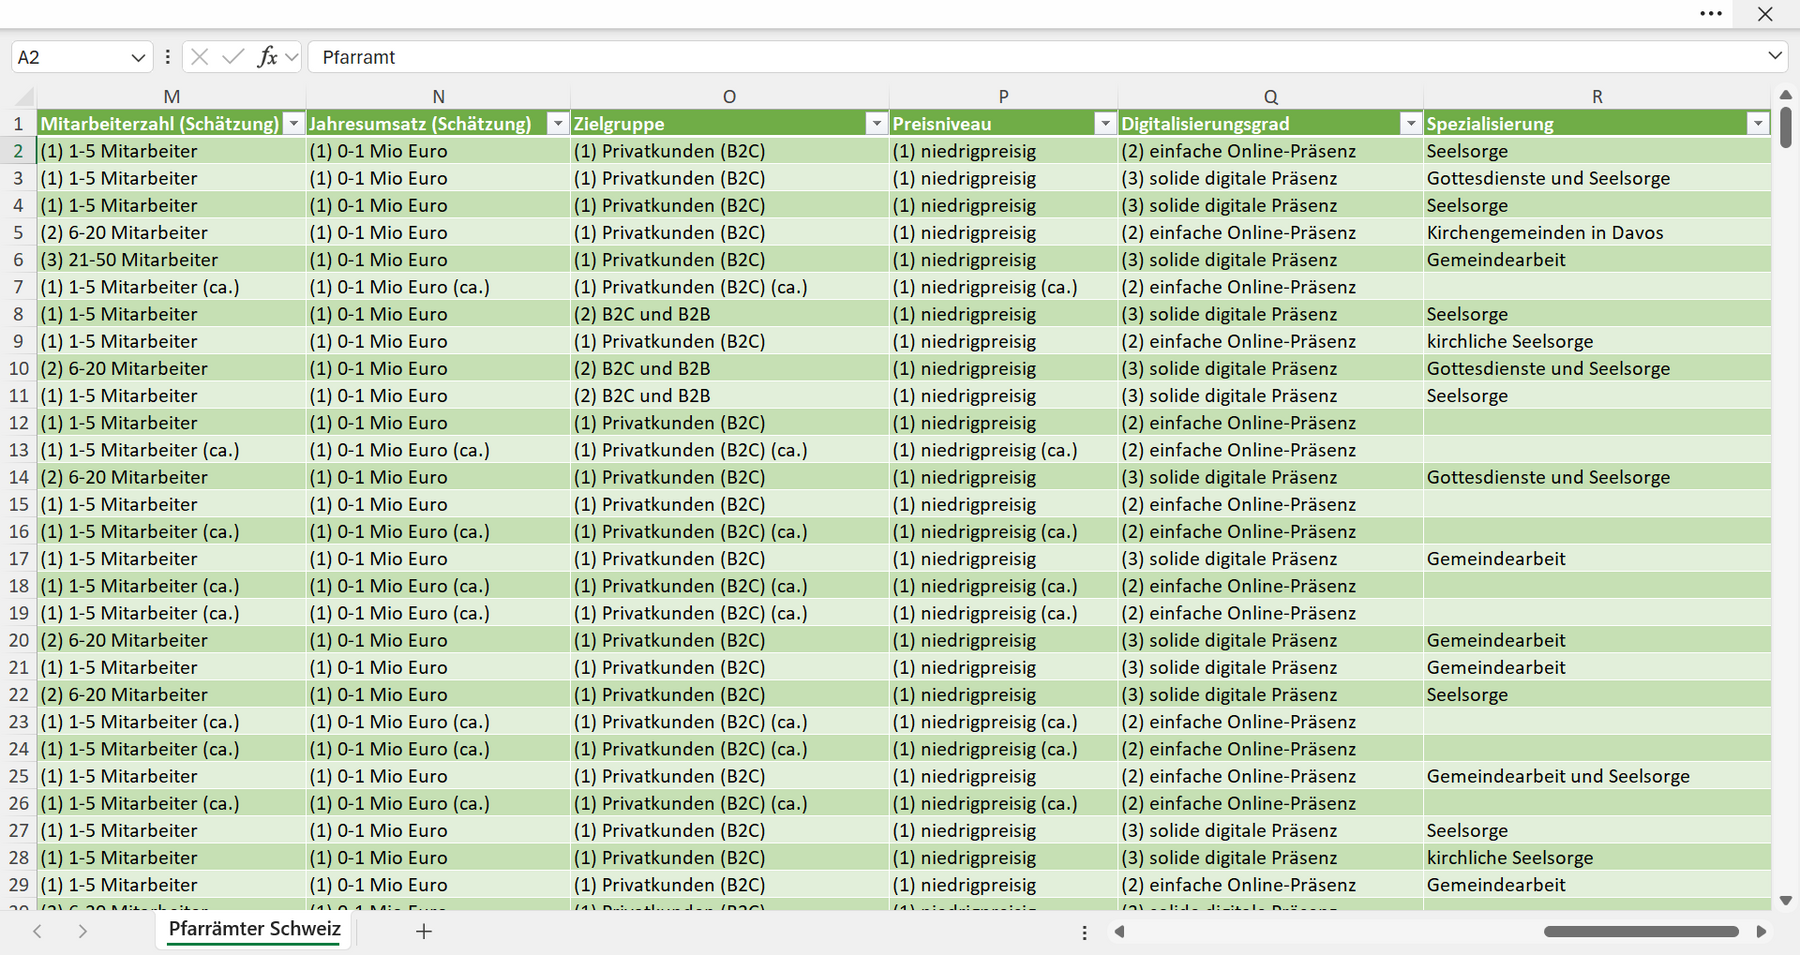Open the three-dots more options menu
1800x955 pixels.
1711,14
